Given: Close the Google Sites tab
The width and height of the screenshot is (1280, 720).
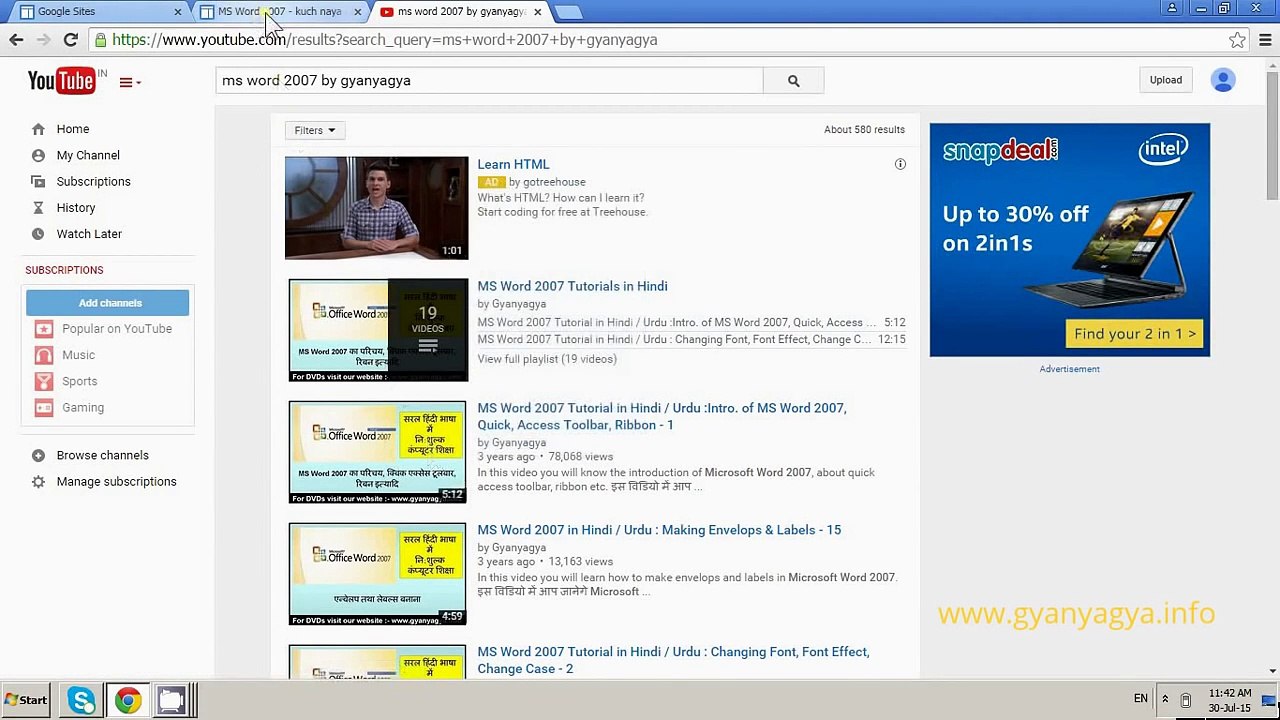Looking at the screenshot, I should point(177,12).
